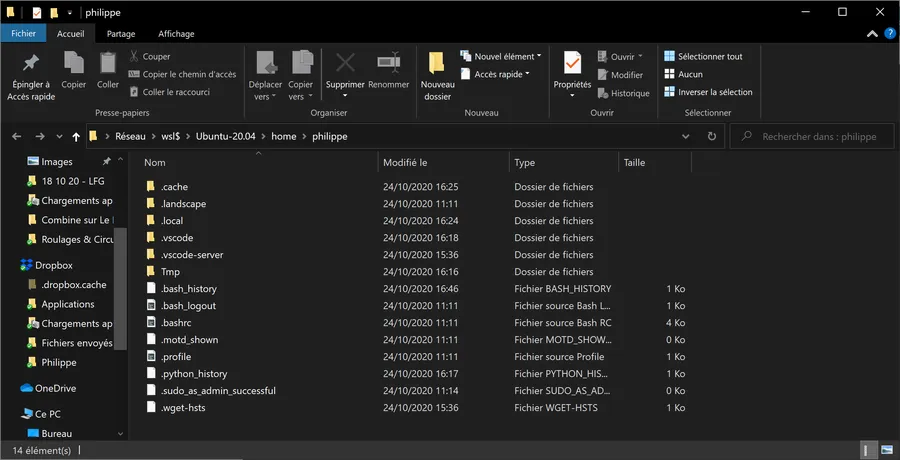900x460 pixels.
Task: Click Sélectionner tout
Action: pos(703,56)
